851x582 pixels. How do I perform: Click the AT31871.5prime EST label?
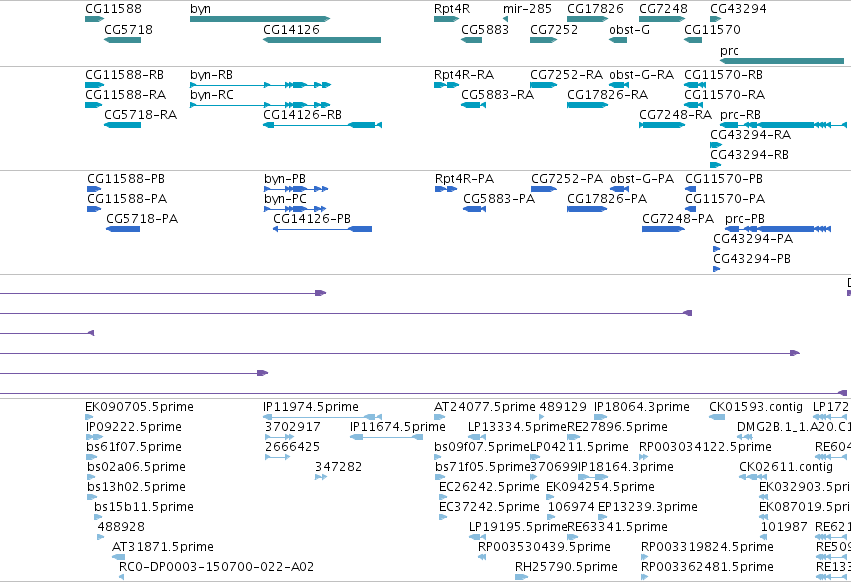pos(162,547)
